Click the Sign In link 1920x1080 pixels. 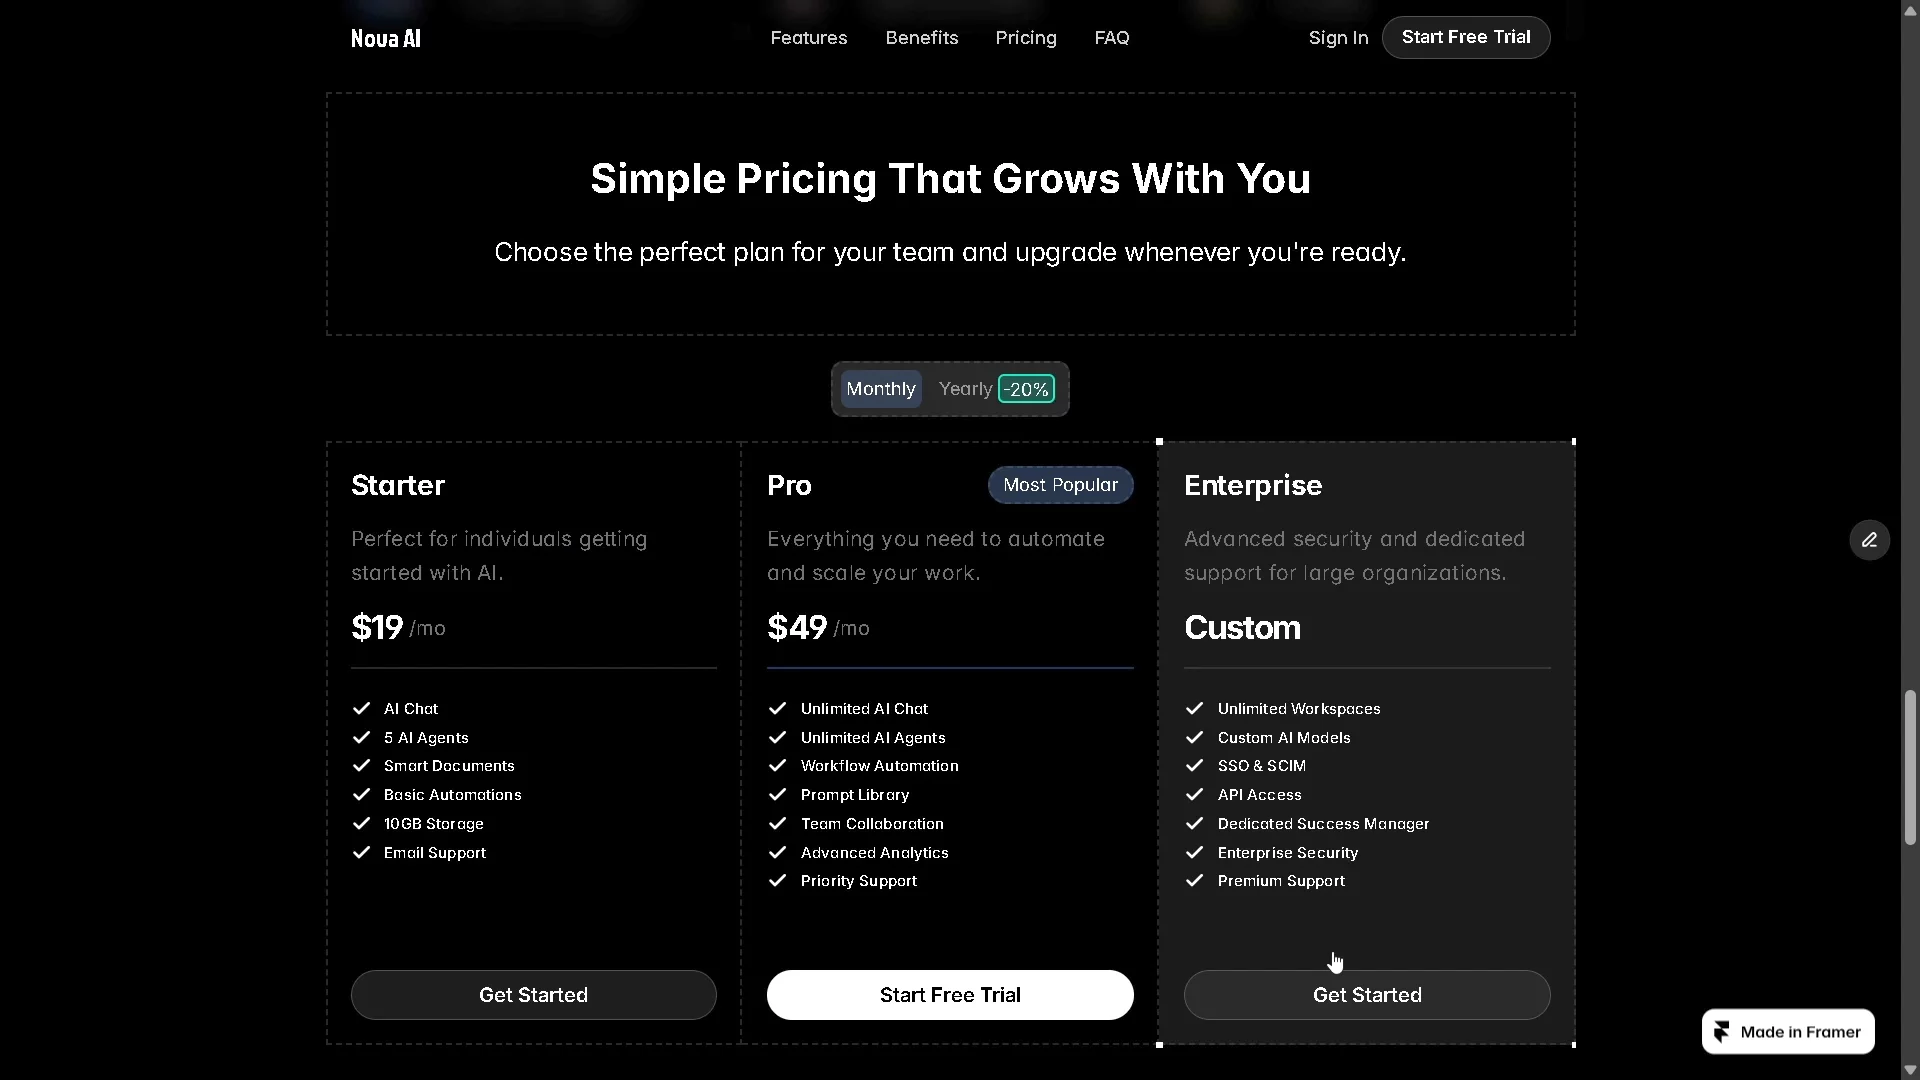(1338, 38)
